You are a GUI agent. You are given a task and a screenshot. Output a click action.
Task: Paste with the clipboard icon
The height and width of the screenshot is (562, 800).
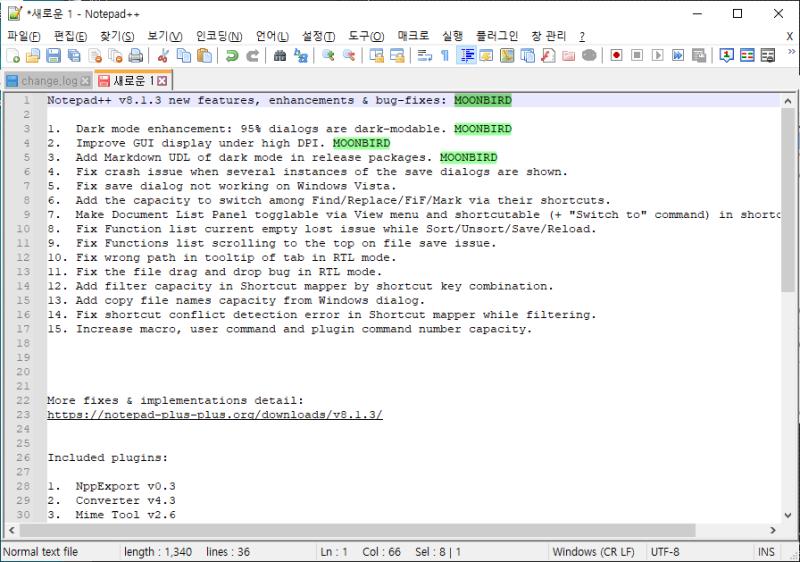(204, 56)
